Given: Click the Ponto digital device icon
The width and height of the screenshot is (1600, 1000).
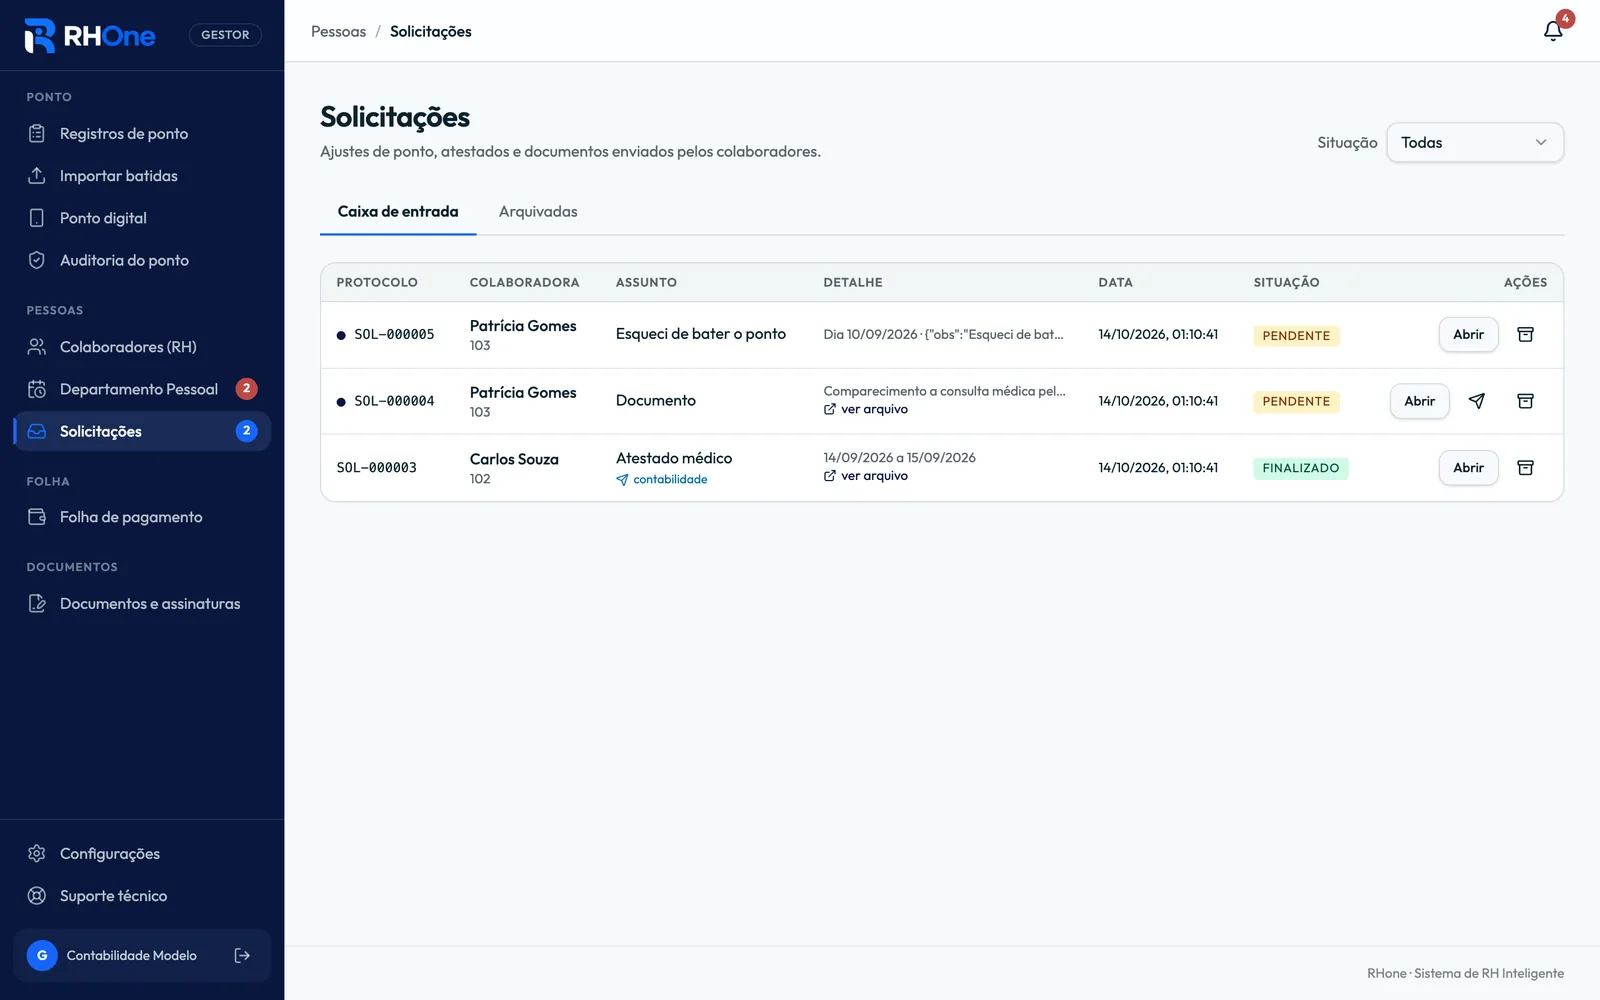Looking at the screenshot, I should pyautogui.click(x=37, y=217).
